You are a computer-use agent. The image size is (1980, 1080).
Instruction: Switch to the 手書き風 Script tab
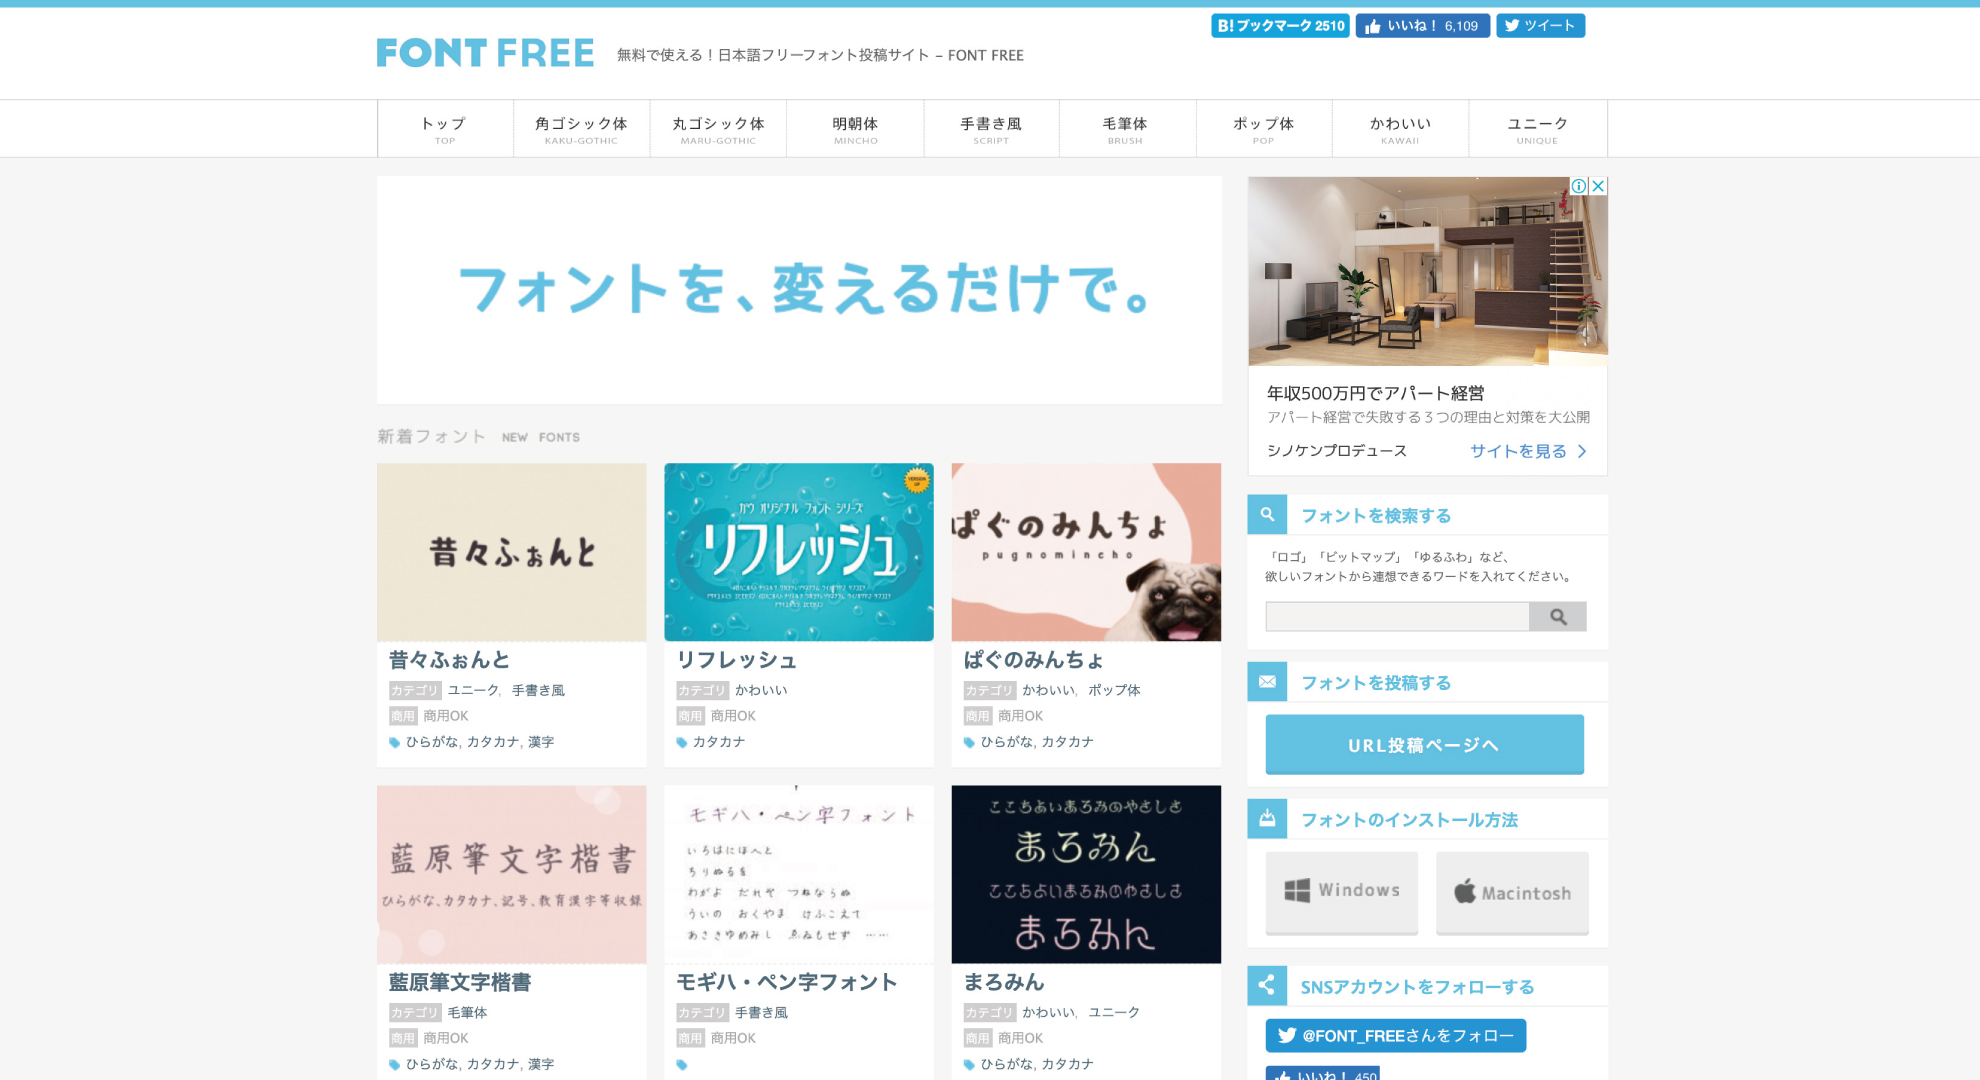click(991, 129)
